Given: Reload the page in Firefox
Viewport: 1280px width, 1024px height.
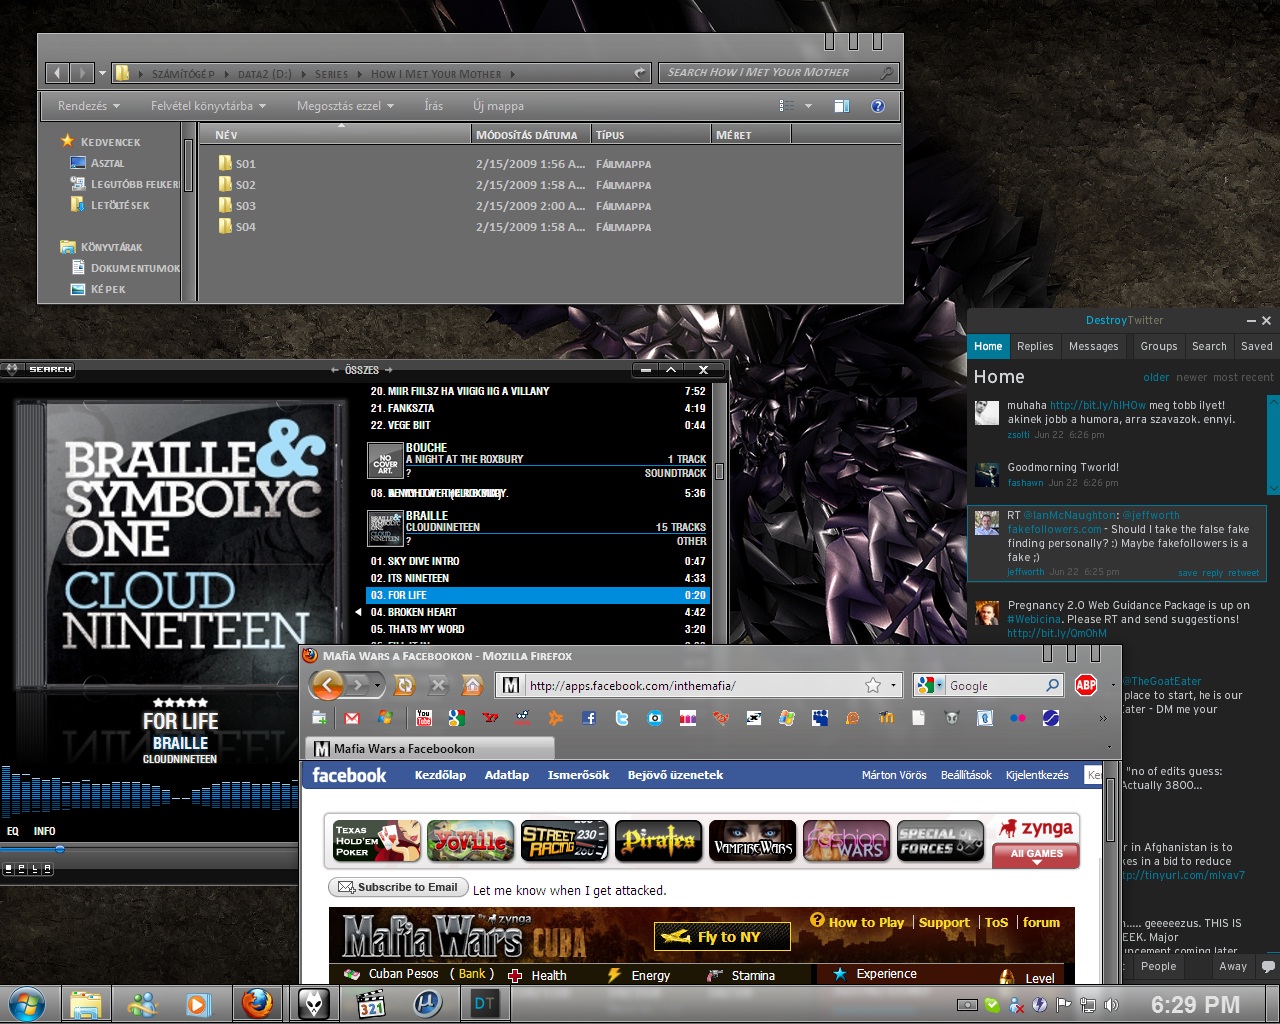Looking at the screenshot, I should point(405,685).
